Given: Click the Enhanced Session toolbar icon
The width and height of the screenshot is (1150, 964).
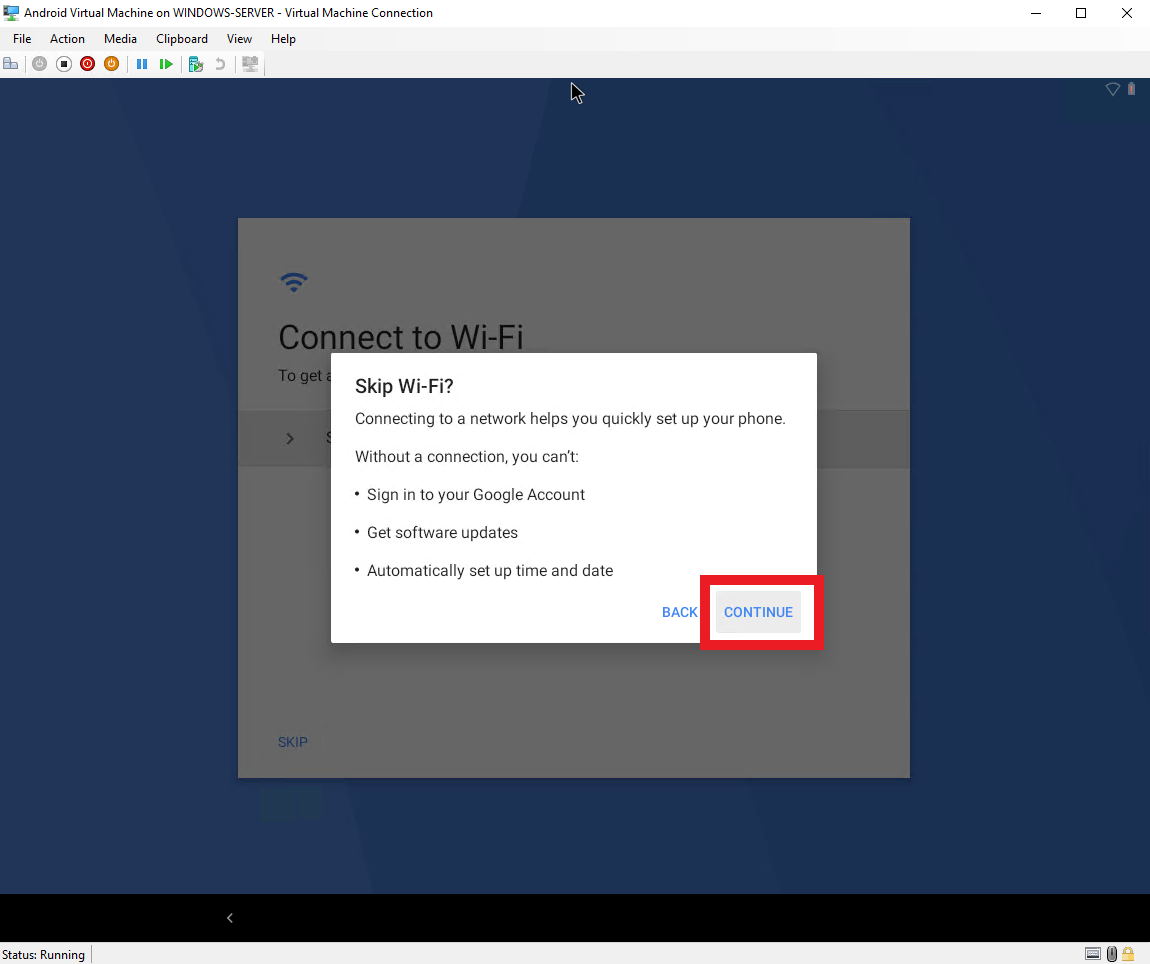Looking at the screenshot, I should click(x=250, y=64).
